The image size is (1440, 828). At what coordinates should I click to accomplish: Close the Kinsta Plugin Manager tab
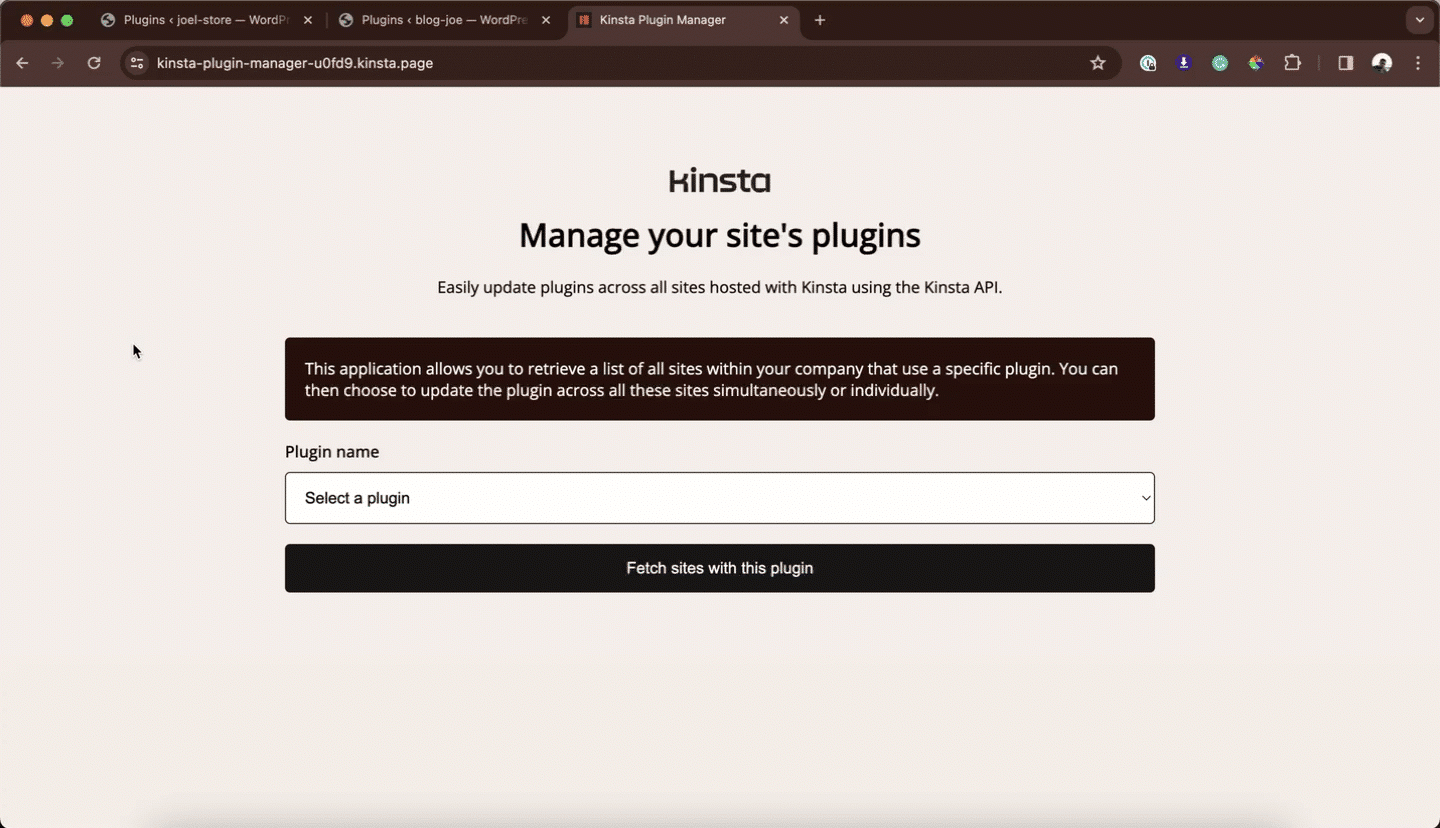[x=784, y=20]
